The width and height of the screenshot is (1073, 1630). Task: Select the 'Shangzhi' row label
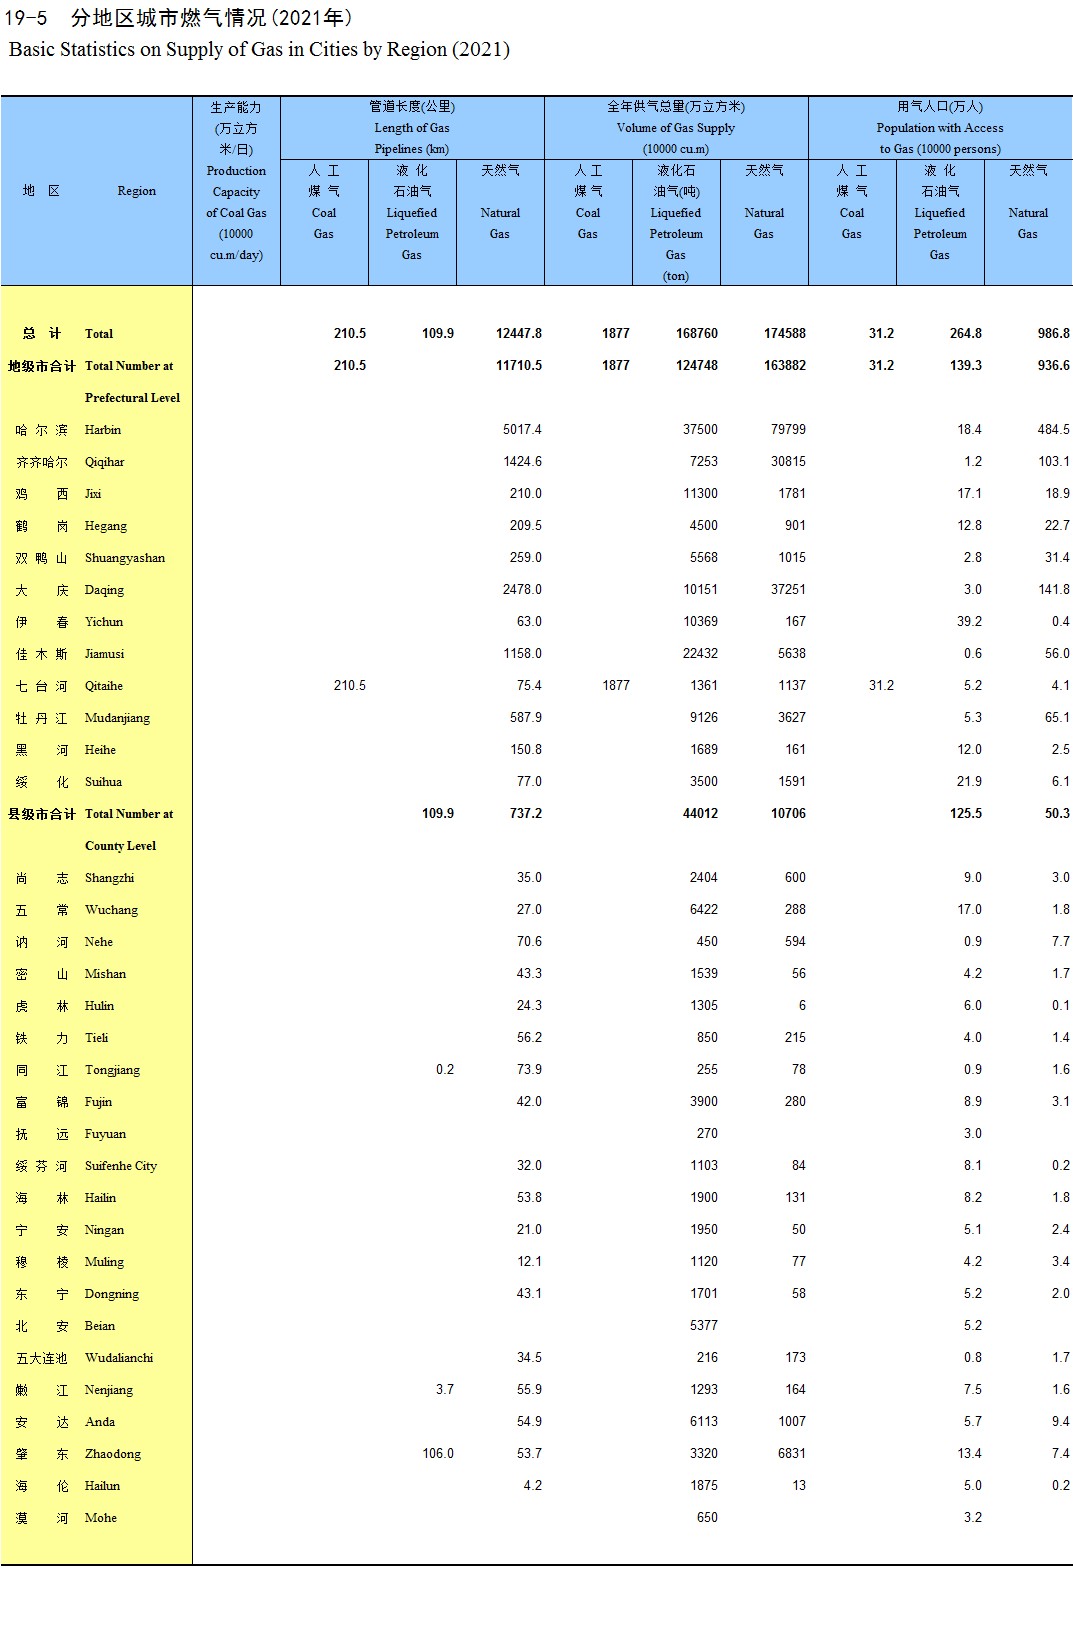click(x=109, y=878)
